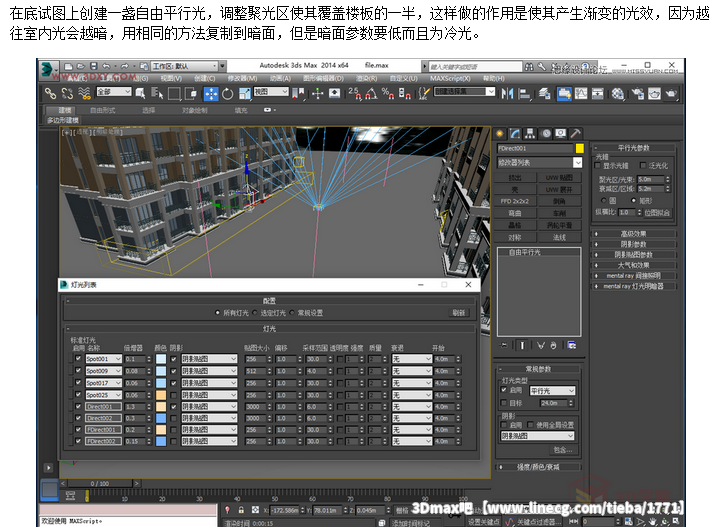Select the 所有灯光 radio button

click(217, 313)
